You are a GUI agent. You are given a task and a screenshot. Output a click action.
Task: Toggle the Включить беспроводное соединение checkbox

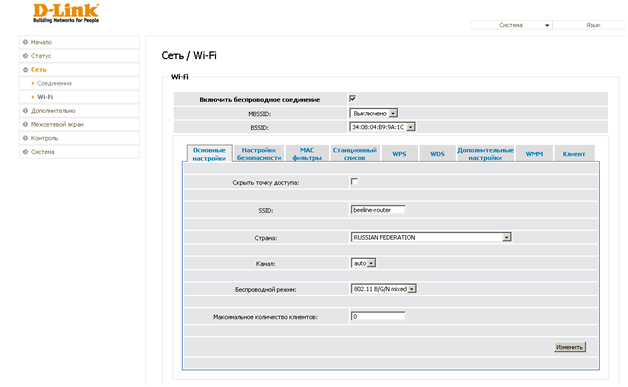tap(353, 98)
